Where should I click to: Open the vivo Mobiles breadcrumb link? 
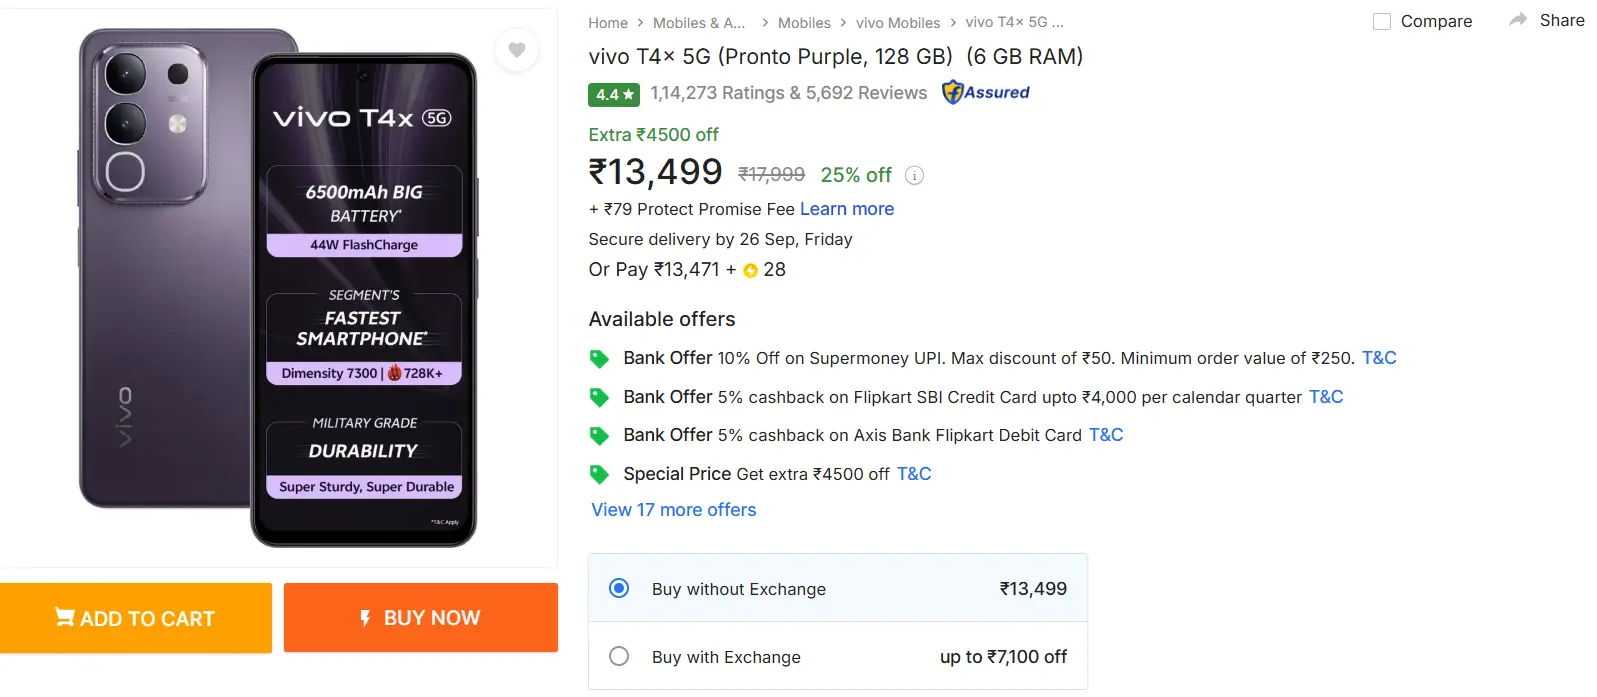pyautogui.click(x=898, y=22)
